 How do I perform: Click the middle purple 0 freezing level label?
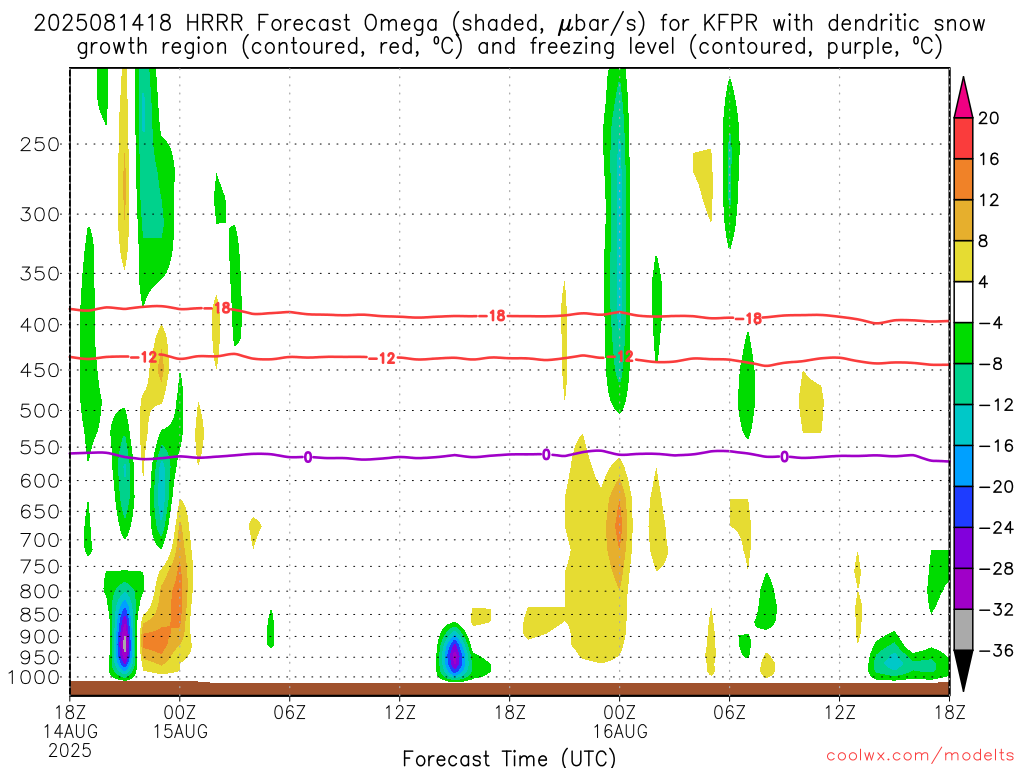coord(546,455)
